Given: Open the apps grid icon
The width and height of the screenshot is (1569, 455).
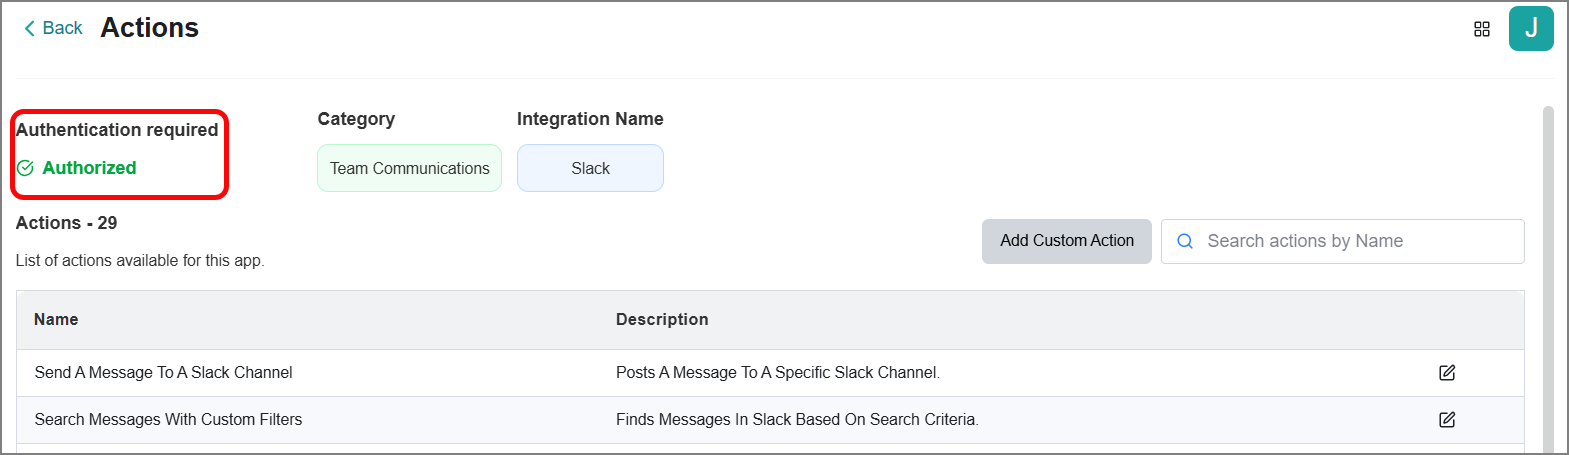Looking at the screenshot, I should point(1482,29).
